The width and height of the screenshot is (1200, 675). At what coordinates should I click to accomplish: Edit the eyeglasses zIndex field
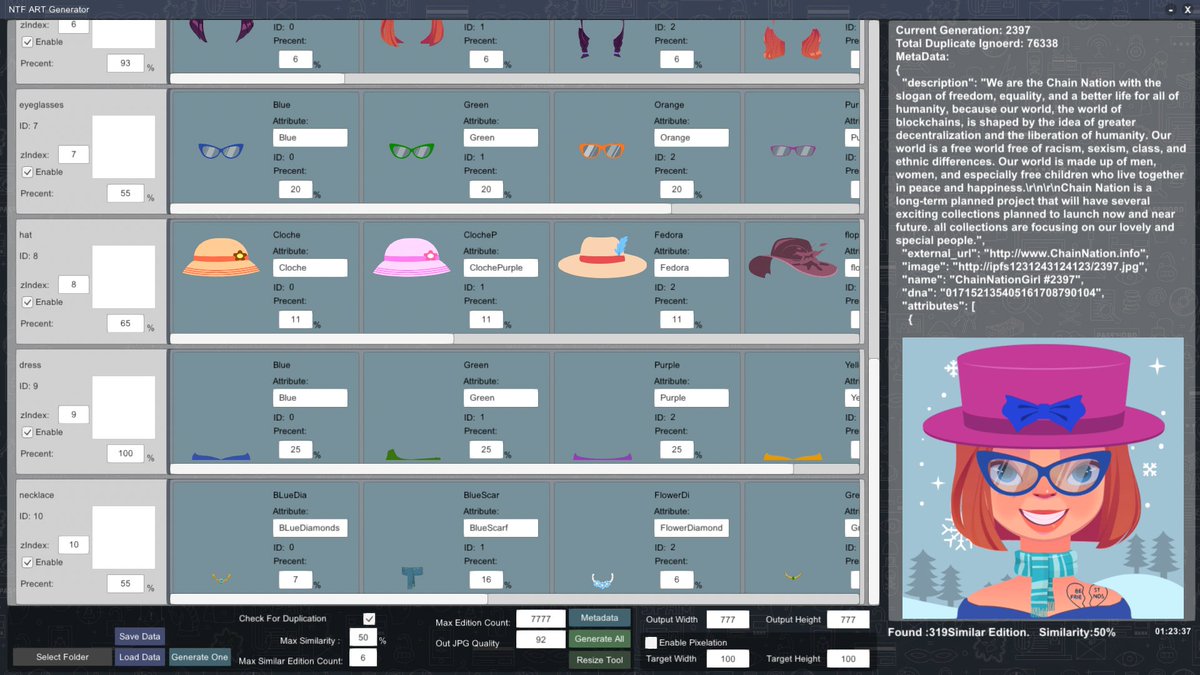pyautogui.click(x=73, y=154)
